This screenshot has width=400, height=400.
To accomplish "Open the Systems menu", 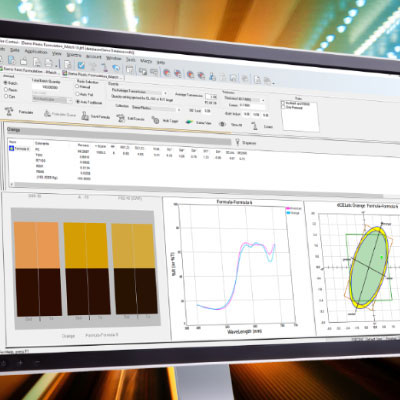I will coord(74,55).
